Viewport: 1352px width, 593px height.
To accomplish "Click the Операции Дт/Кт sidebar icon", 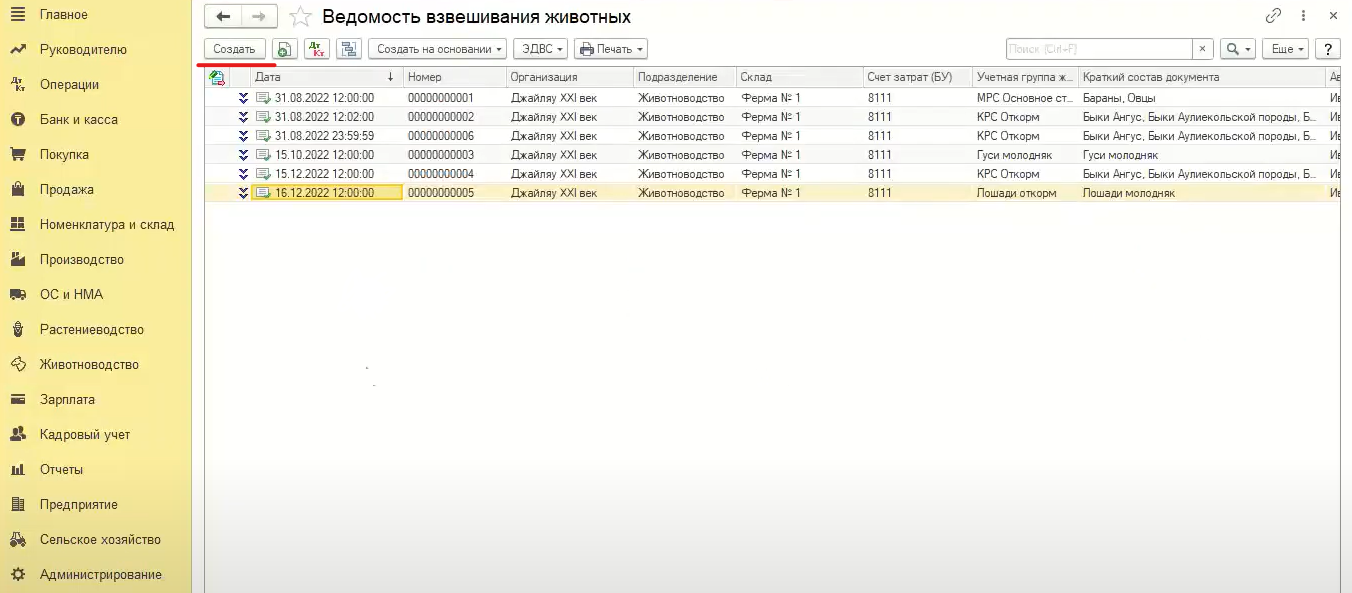I will tap(18, 85).
